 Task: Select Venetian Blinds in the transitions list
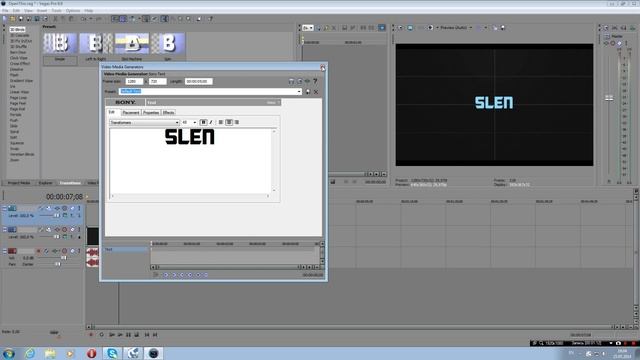(22, 155)
